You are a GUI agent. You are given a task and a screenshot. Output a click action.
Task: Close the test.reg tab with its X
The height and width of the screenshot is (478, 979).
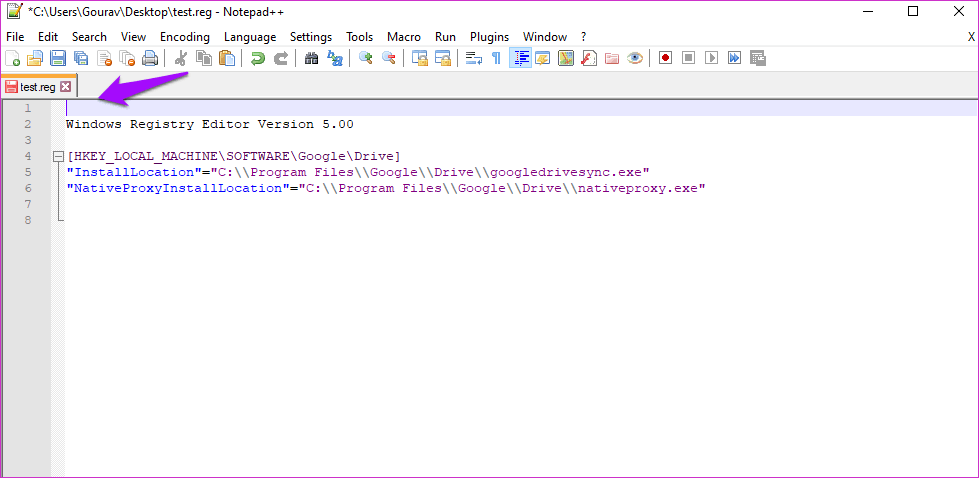pyautogui.click(x=66, y=87)
